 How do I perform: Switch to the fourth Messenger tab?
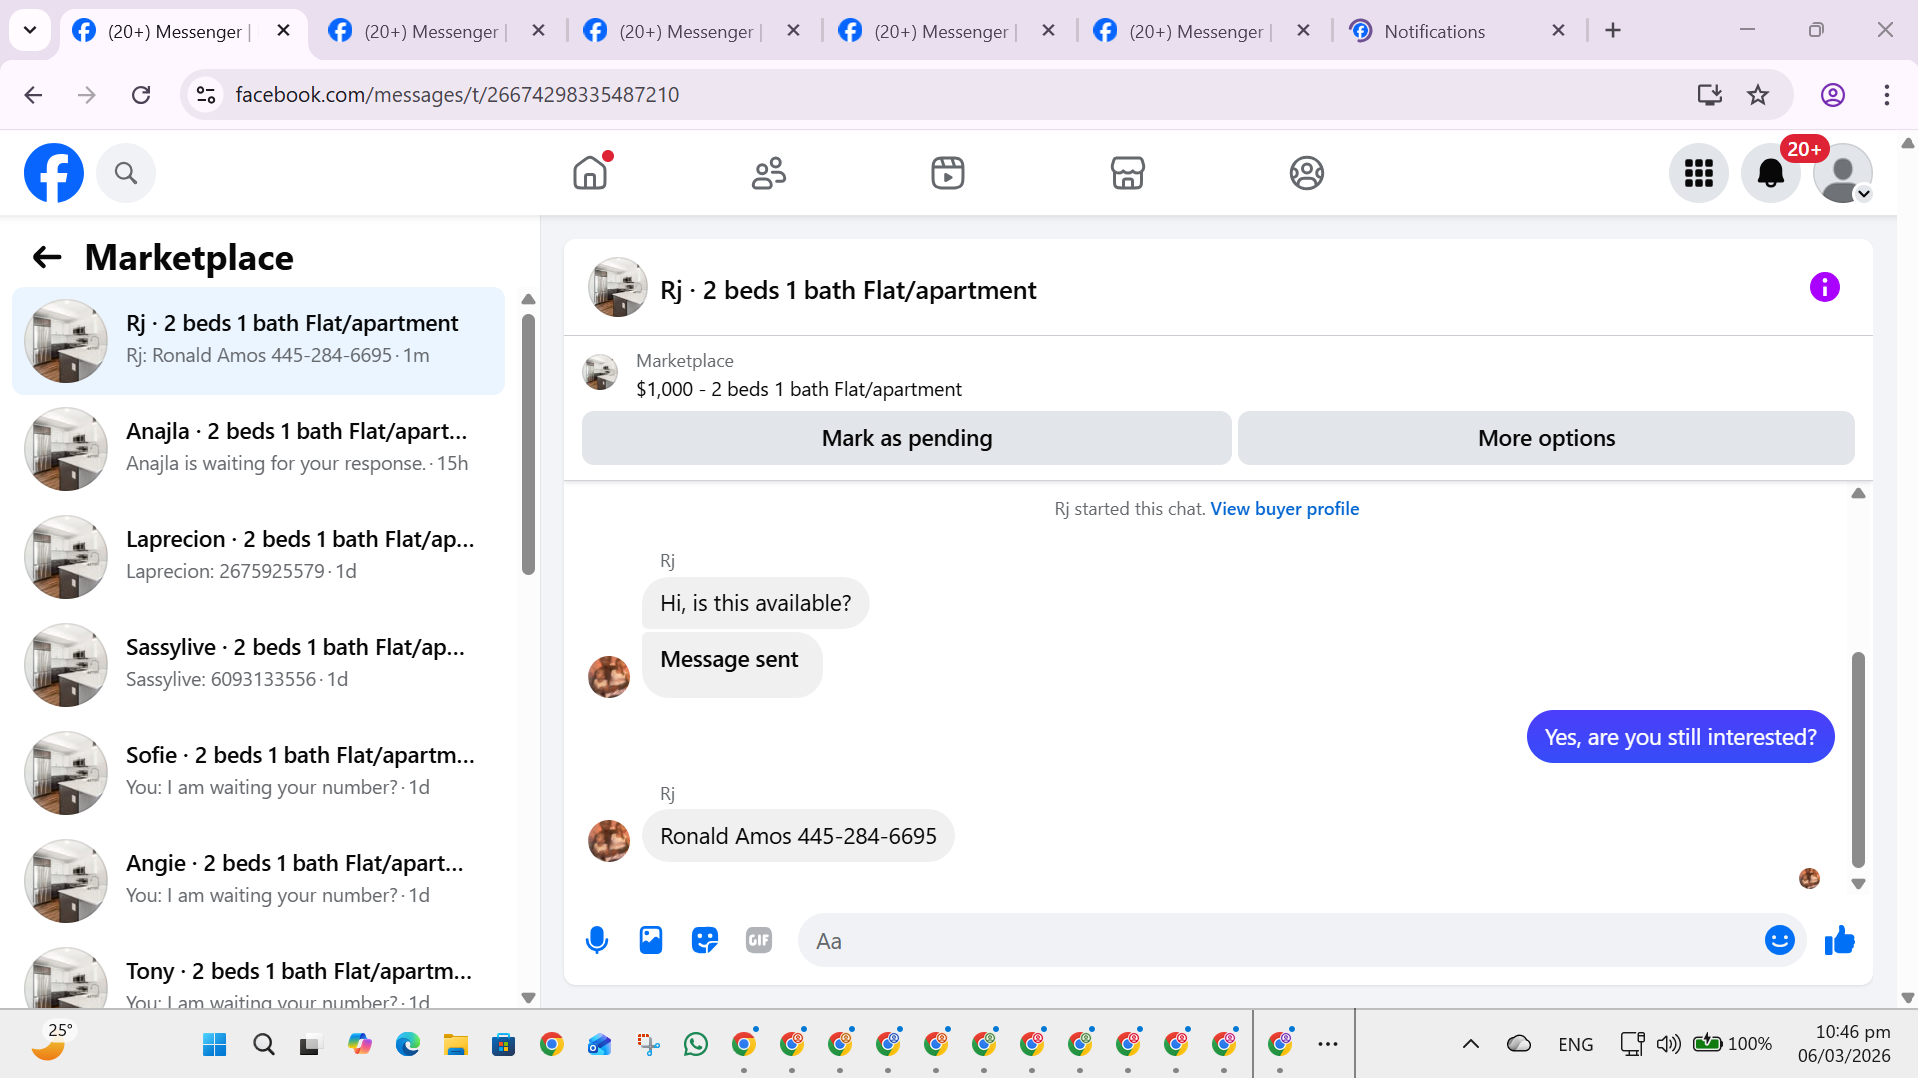click(x=948, y=31)
